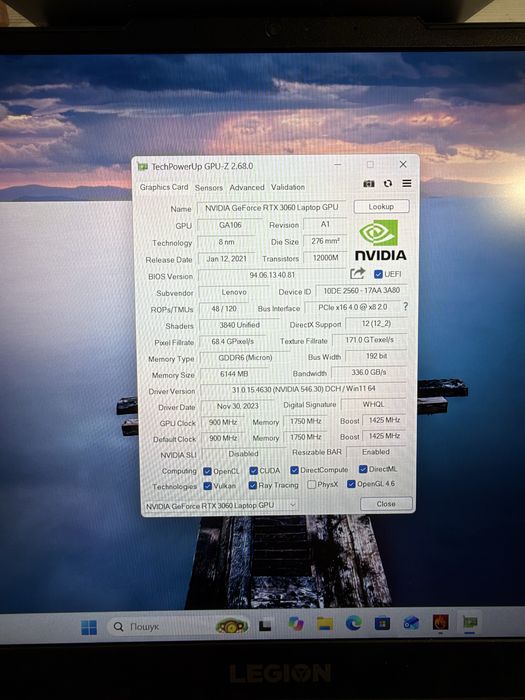Image resolution: width=525 pixels, height=700 pixels.
Task: Click the Subvendor value Lenovo
Action: [234, 292]
